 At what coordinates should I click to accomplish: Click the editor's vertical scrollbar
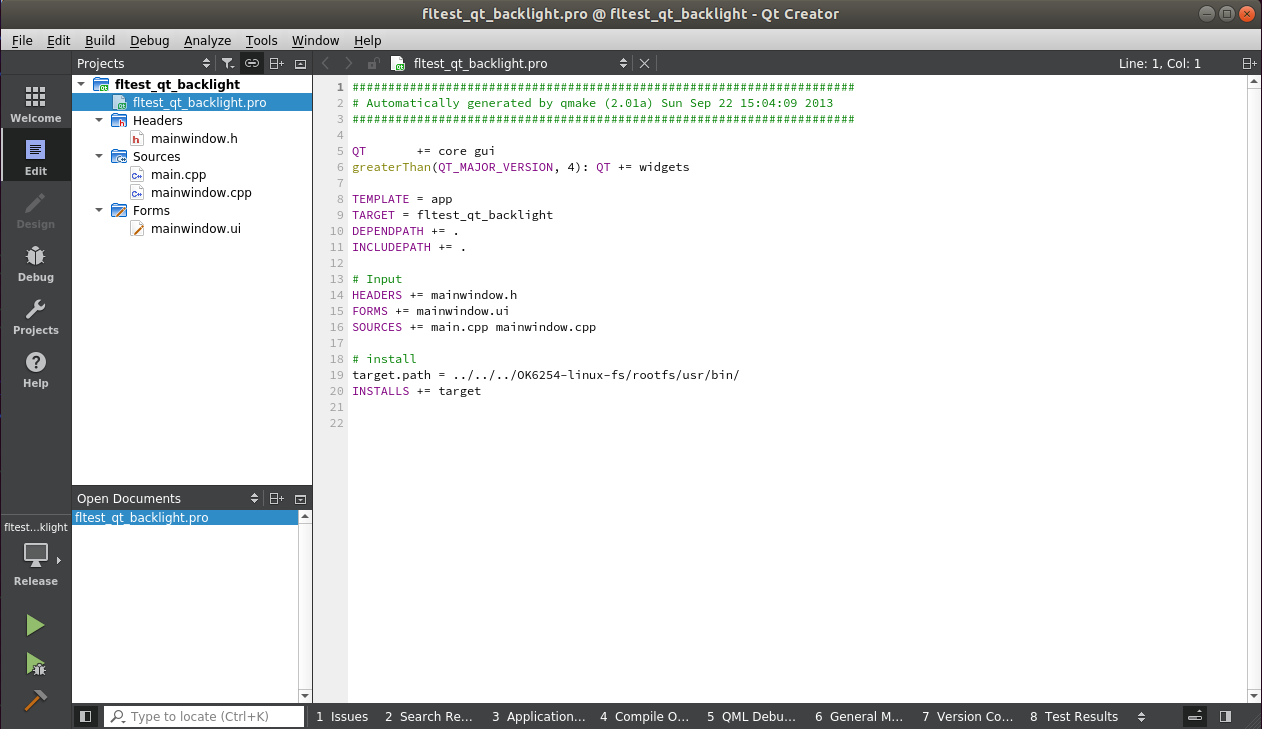pyautogui.click(x=1254, y=390)
